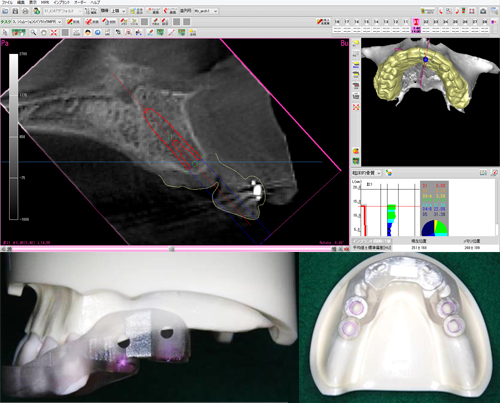Select the highlighted pink tooth 21 button
Image resolution: width=500 pixels, height=403 pixels.
coord(416,22)
